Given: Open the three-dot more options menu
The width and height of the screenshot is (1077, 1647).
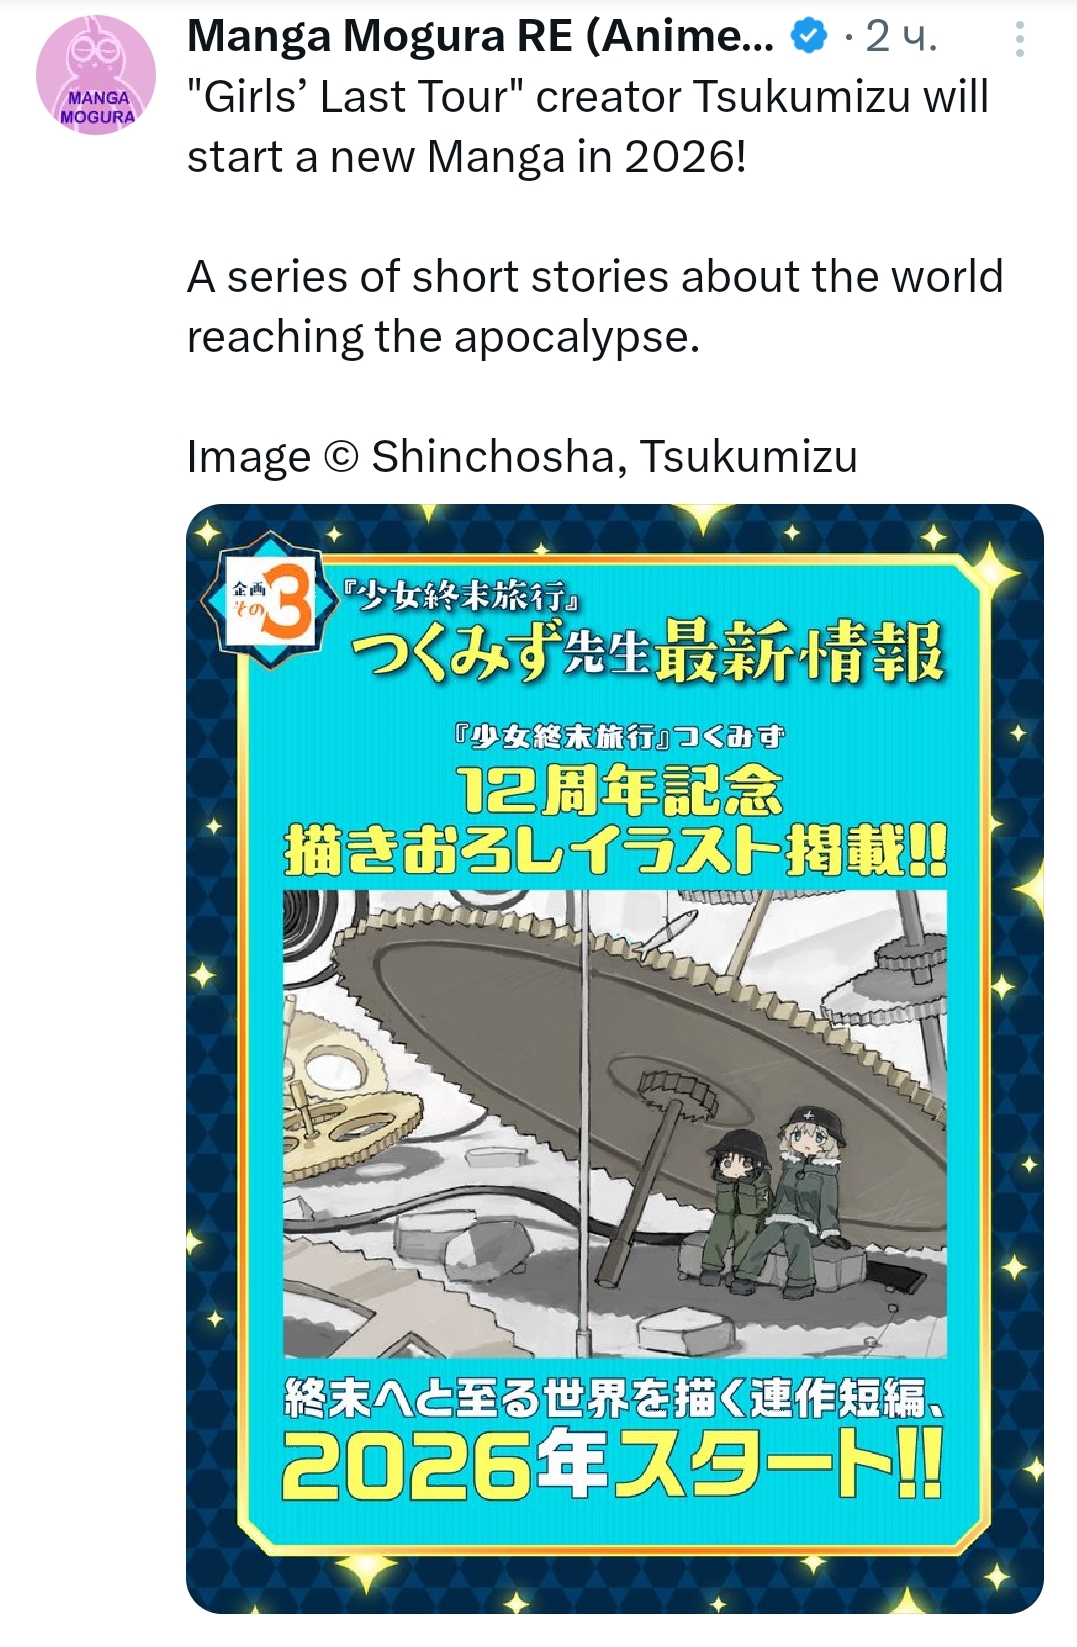Looking at the screenshot, I should pos(1019,39).
